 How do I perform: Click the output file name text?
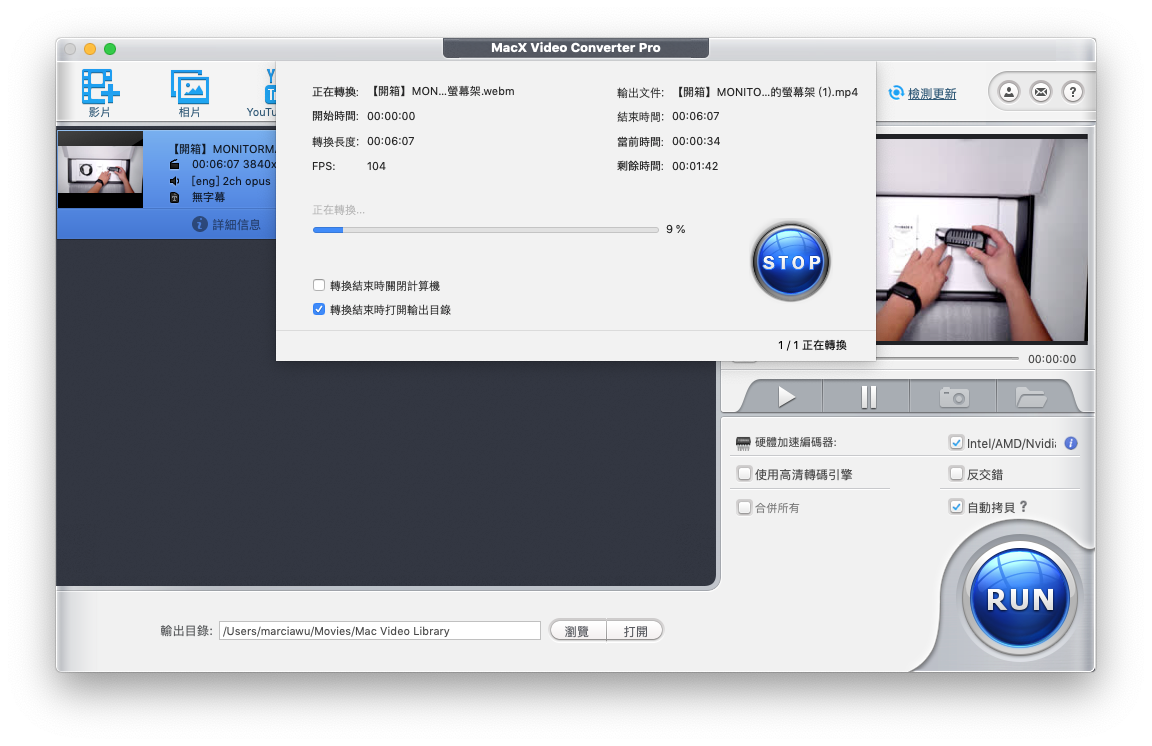(766, 92)
